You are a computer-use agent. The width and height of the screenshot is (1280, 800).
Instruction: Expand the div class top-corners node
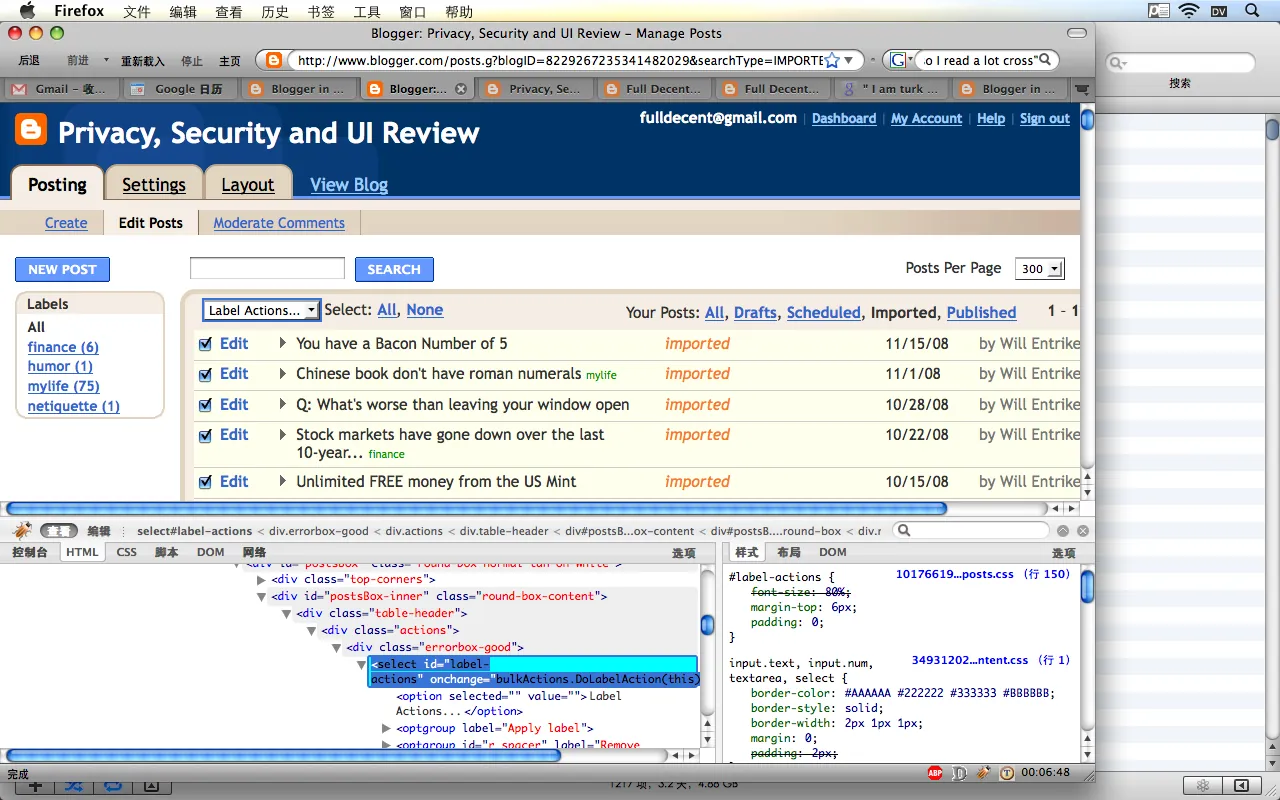tap(262, 580)
